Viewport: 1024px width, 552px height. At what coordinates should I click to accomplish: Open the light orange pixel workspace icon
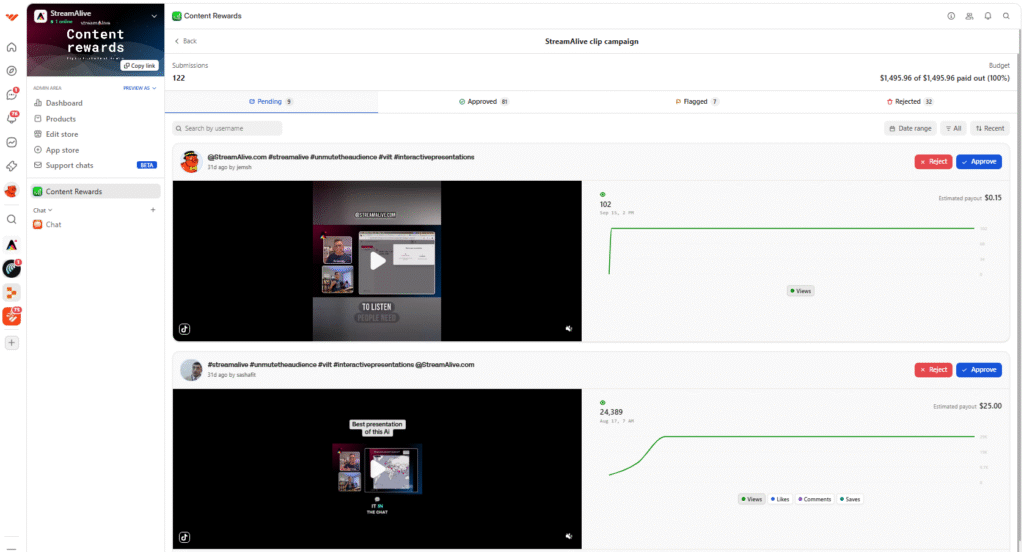coord(12,293)
